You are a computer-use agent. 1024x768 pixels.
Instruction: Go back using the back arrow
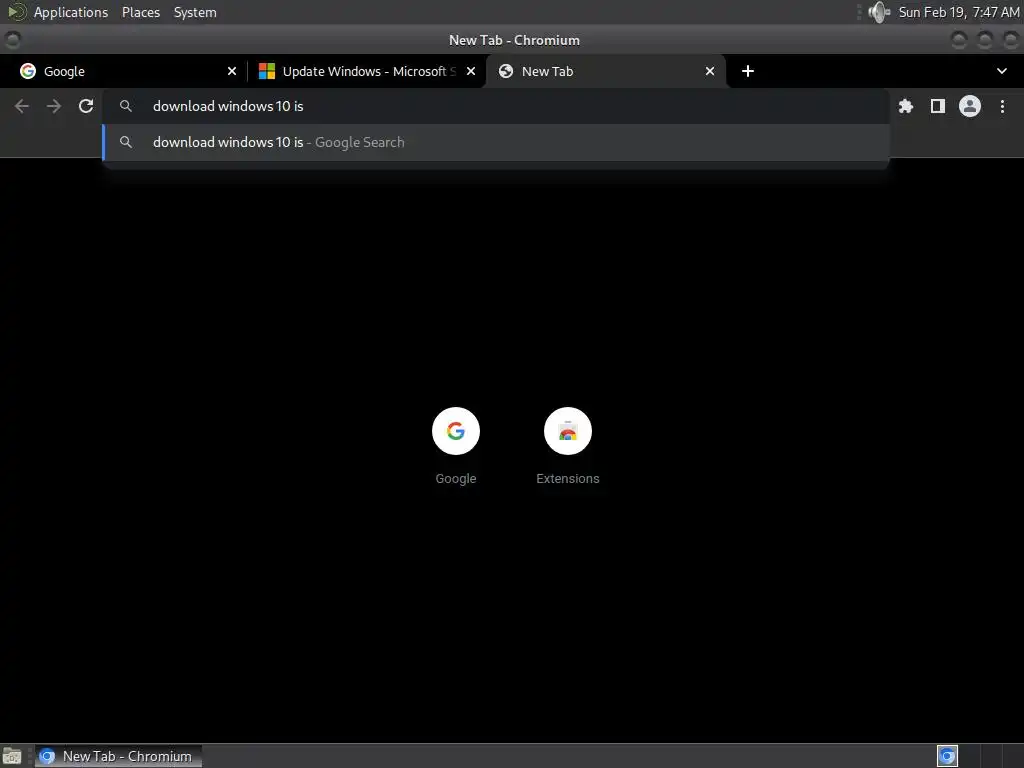click(22, 106)
